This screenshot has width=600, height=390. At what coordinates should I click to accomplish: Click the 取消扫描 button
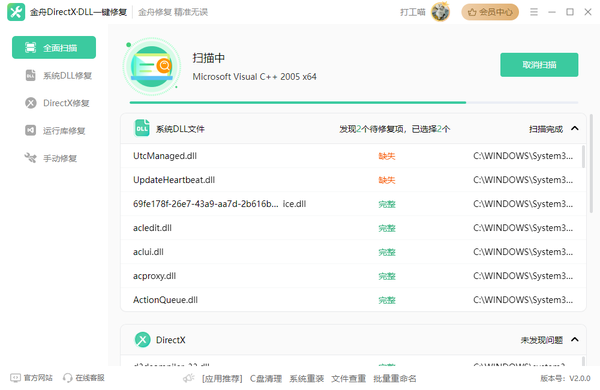coord(539,65)
